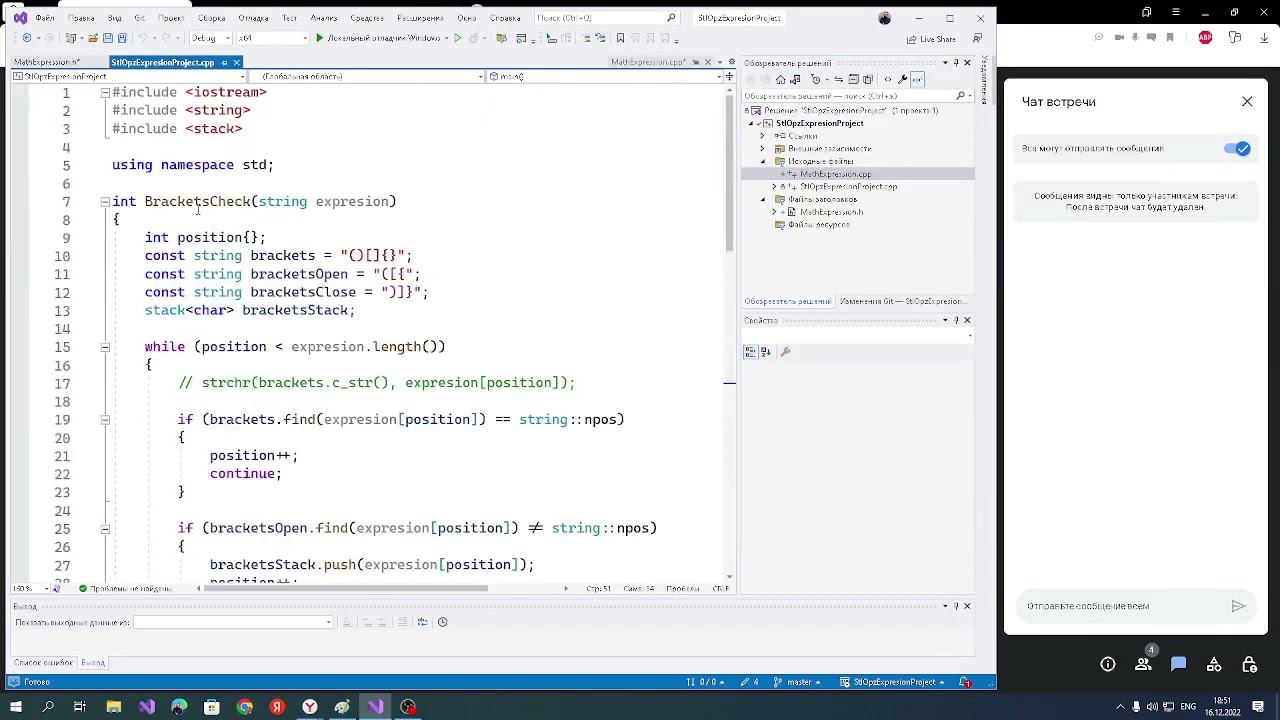
Task: Collapse the if block at line 25
Action: 105,529
